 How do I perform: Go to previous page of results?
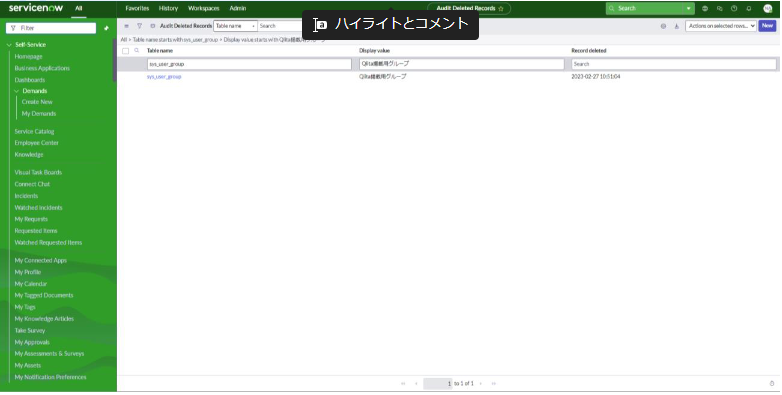pyautogui.click(x=416, y=384)
